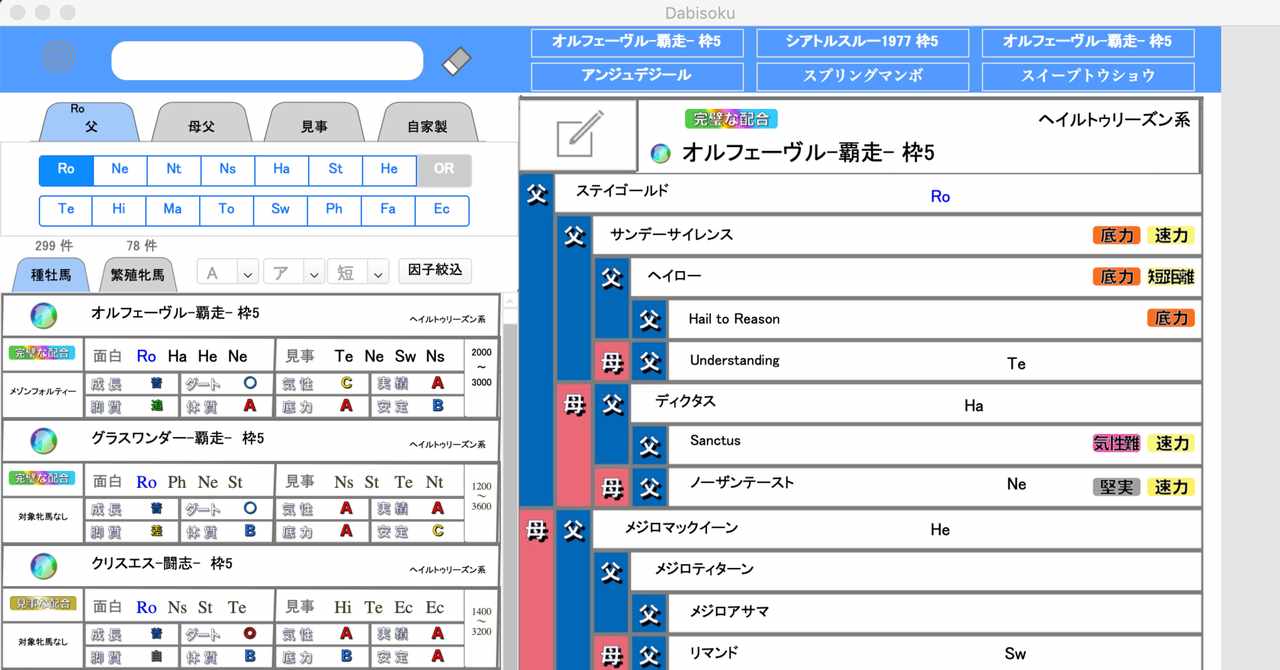Click 父 icon beside Hail to Reason
This screenshot has height=670, width=1280.
pyautogui.click(x=650, y=319)
